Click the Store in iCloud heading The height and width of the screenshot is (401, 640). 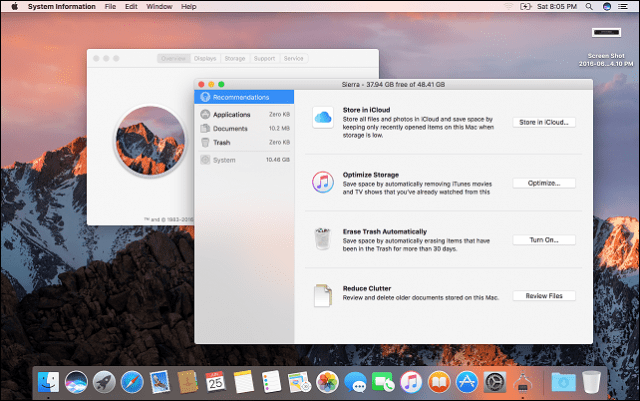point(366,110)
